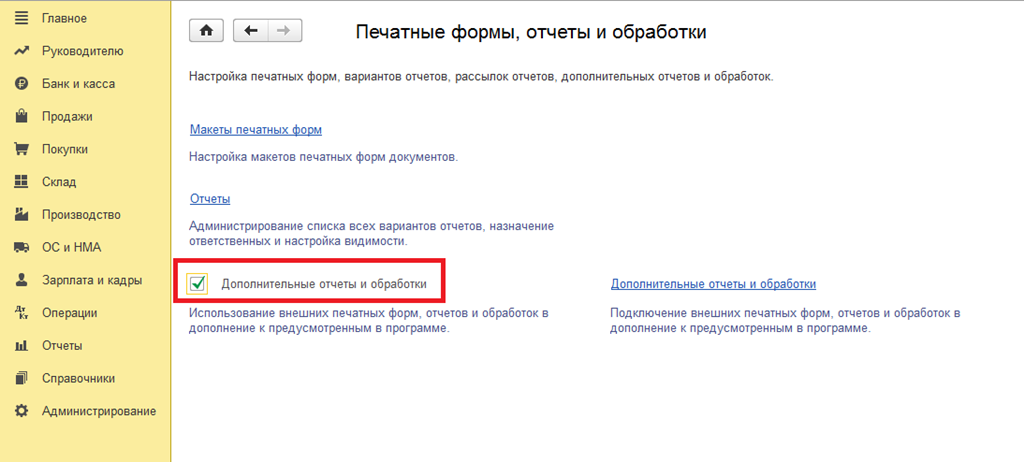Navigate back with the left arrow

tap(251, 31)
